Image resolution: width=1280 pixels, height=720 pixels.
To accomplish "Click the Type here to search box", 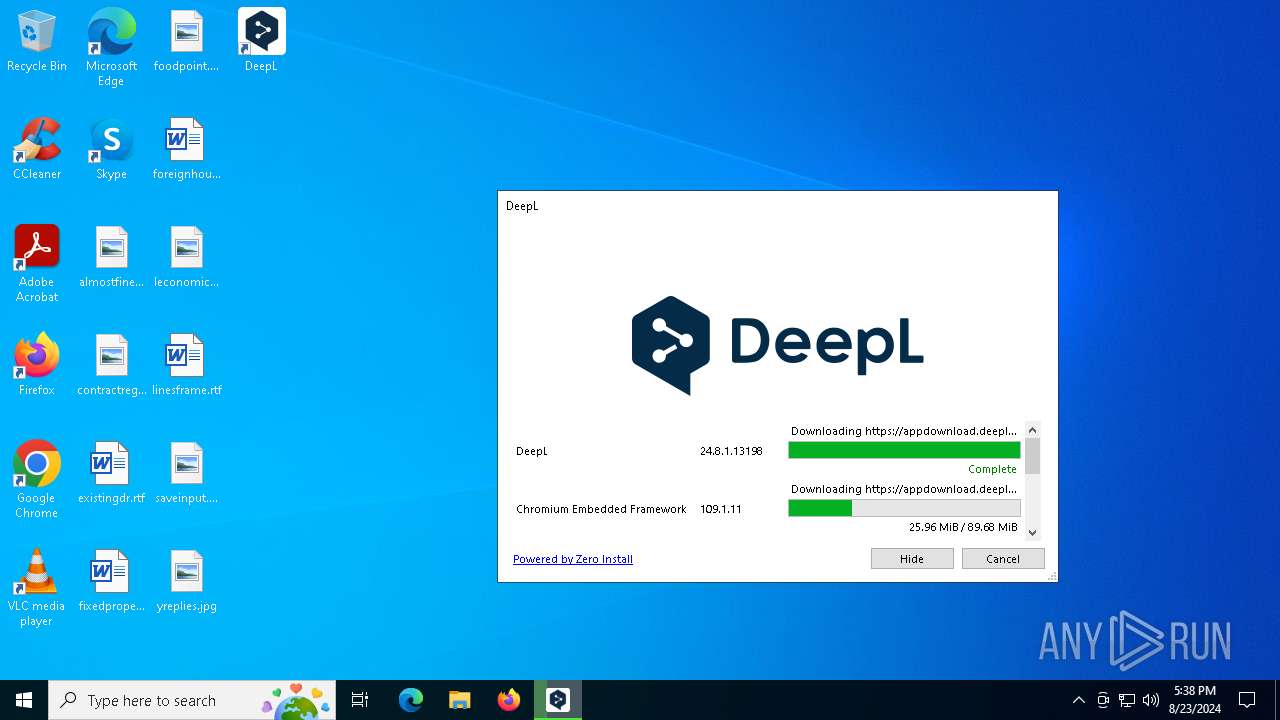I will point(192,700).
